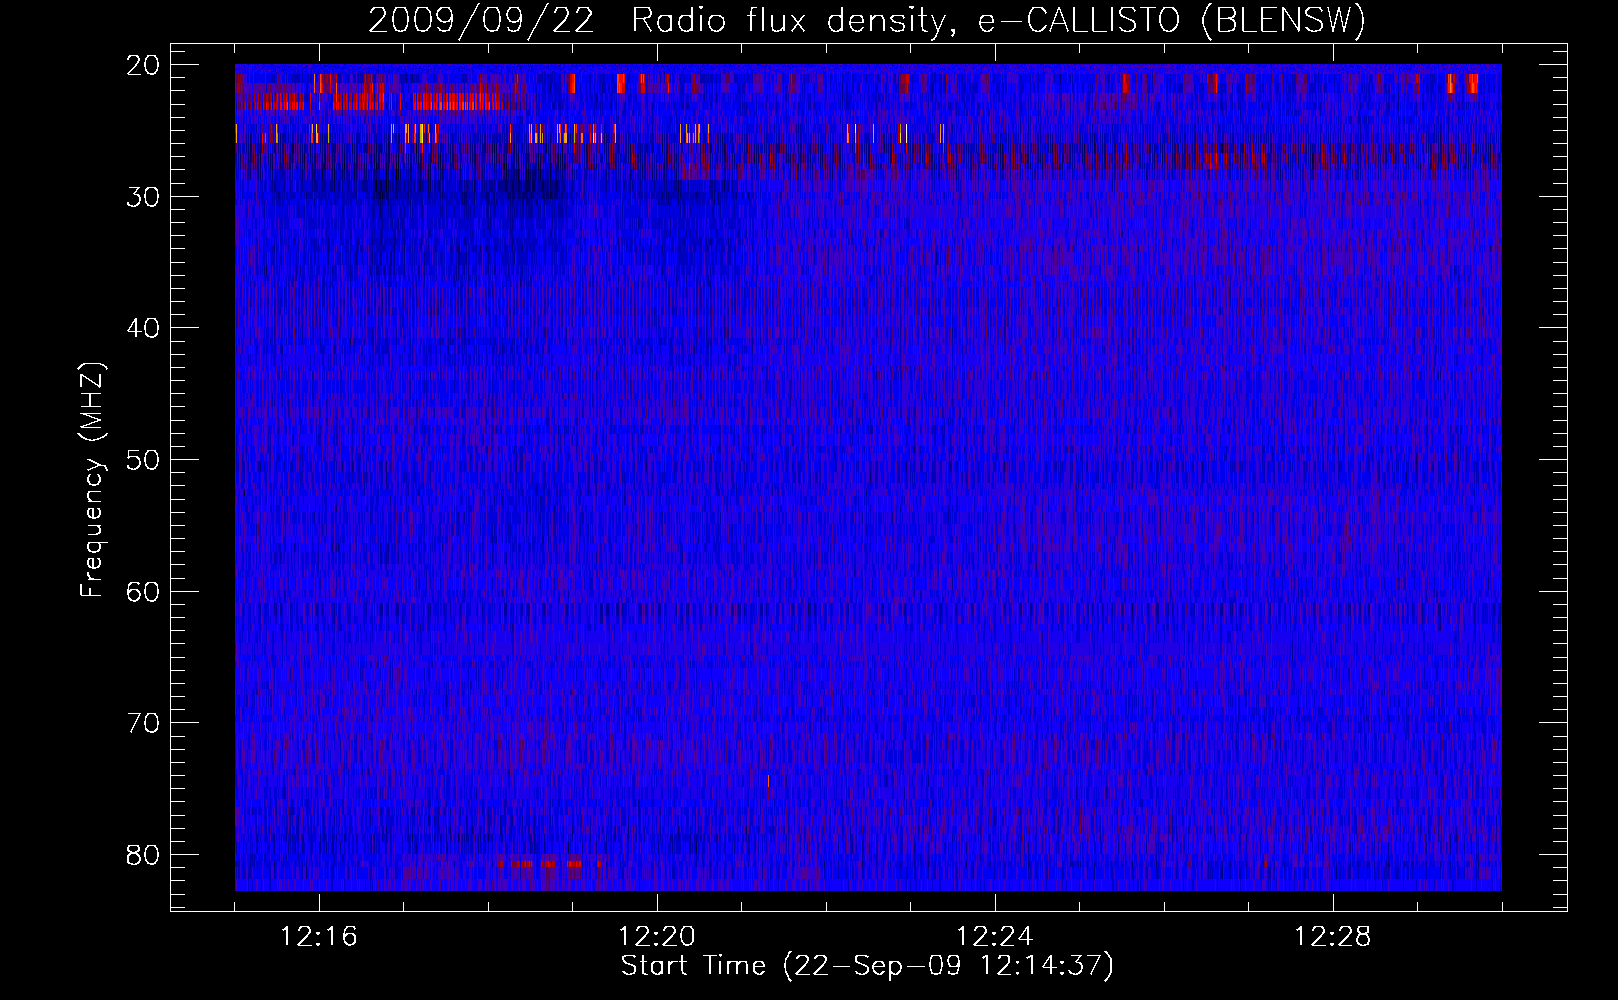Click the 40 frequency tick label

[144, 328]
